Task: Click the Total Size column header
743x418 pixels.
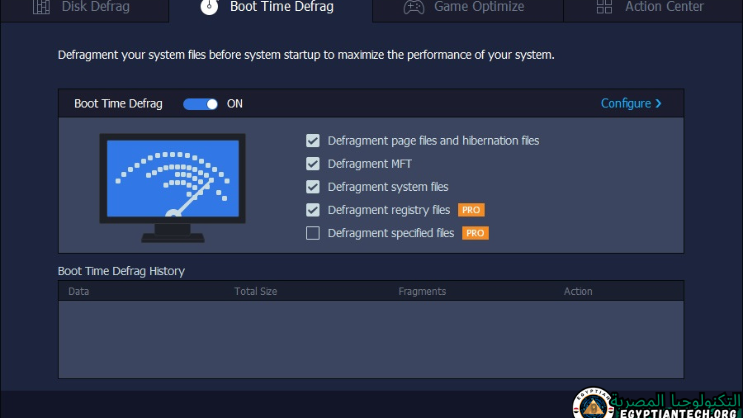Action: click(x=256, y=292)
